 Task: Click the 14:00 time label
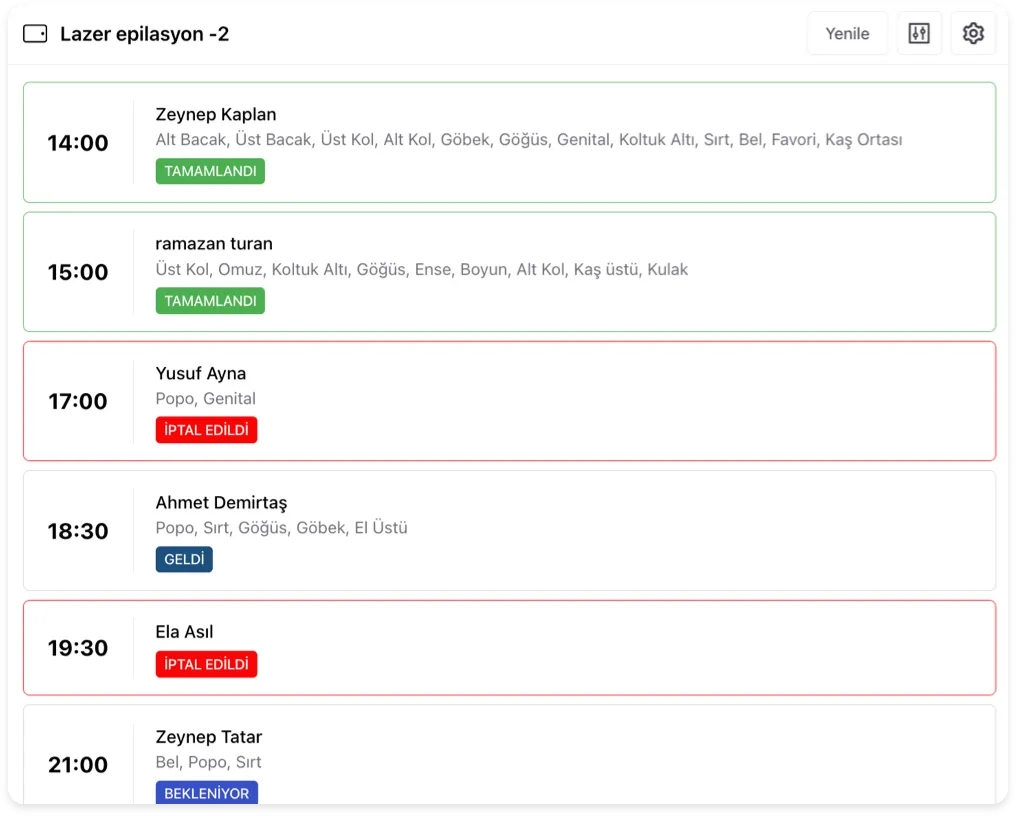[78, 143]
